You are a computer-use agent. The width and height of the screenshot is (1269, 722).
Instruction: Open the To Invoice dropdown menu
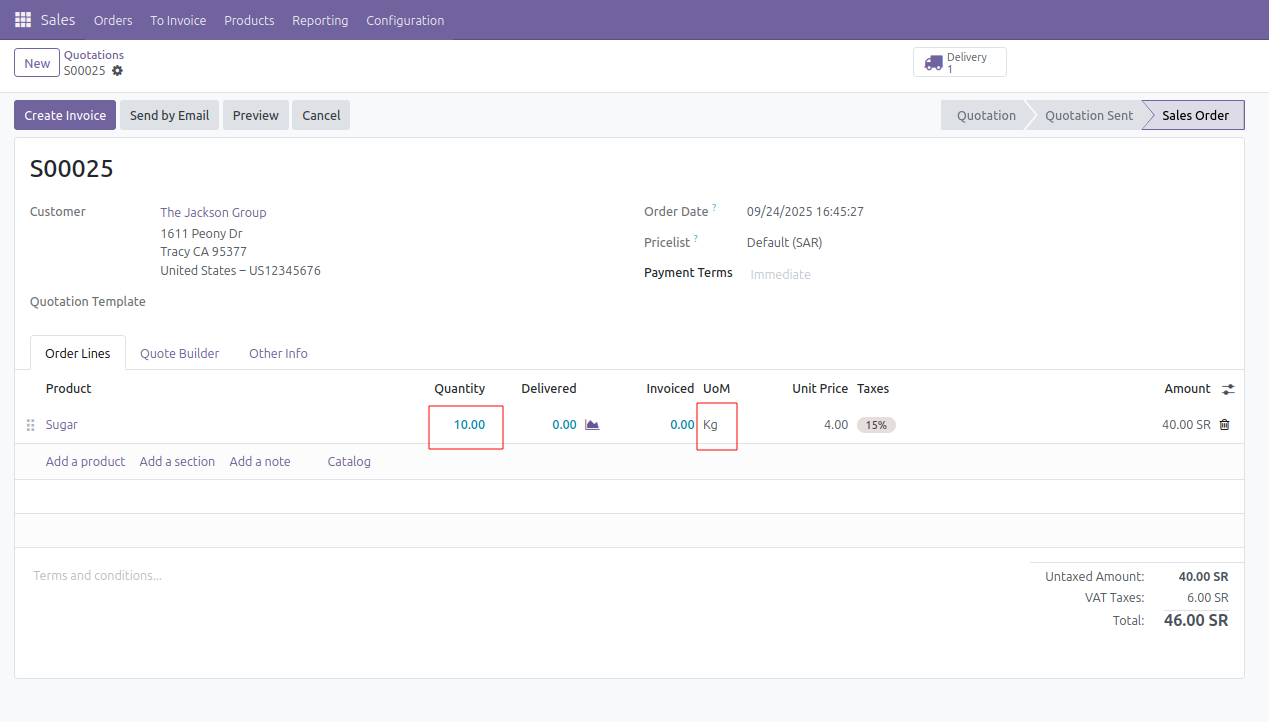pyautogui.click(x=178, y=20)
